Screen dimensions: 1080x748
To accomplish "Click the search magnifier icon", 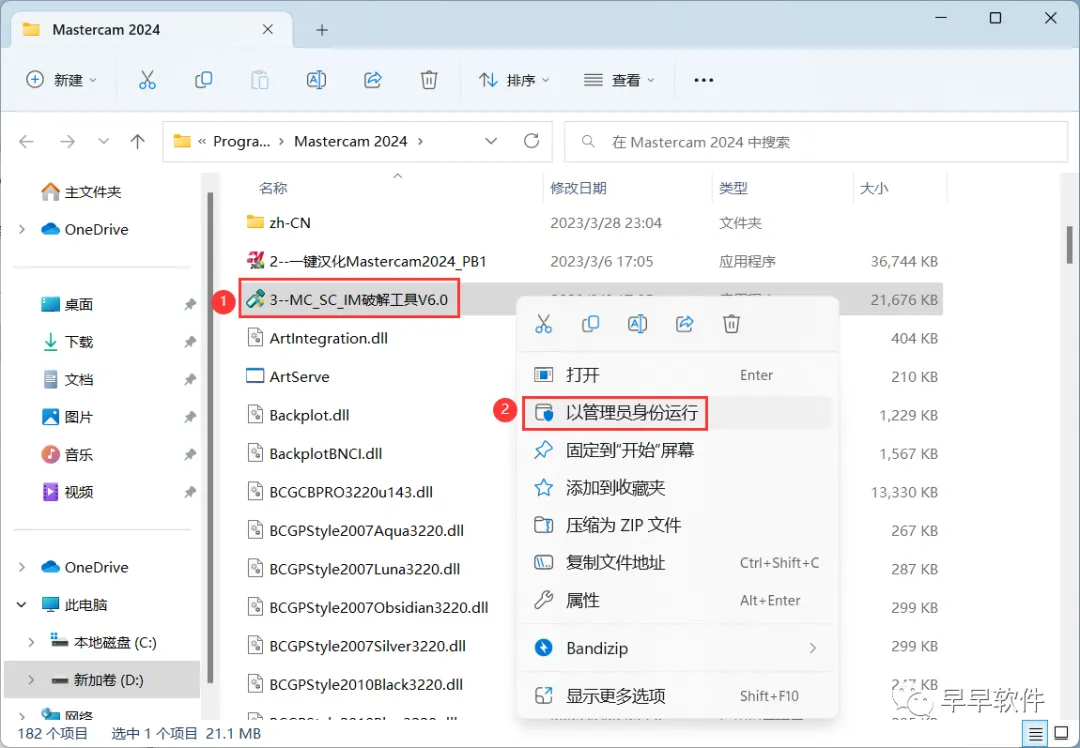I will tap(588, 142).
